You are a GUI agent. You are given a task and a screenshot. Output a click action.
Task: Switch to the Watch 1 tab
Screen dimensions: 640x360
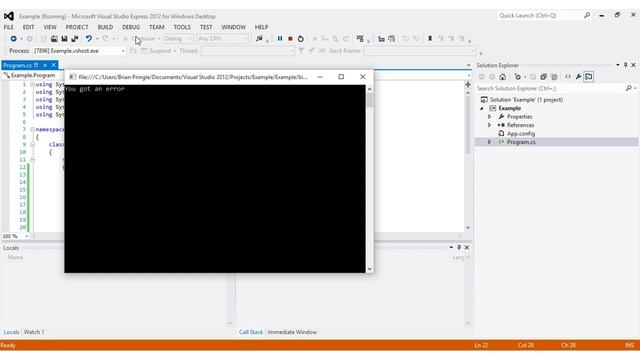click(x=34, y=332)
